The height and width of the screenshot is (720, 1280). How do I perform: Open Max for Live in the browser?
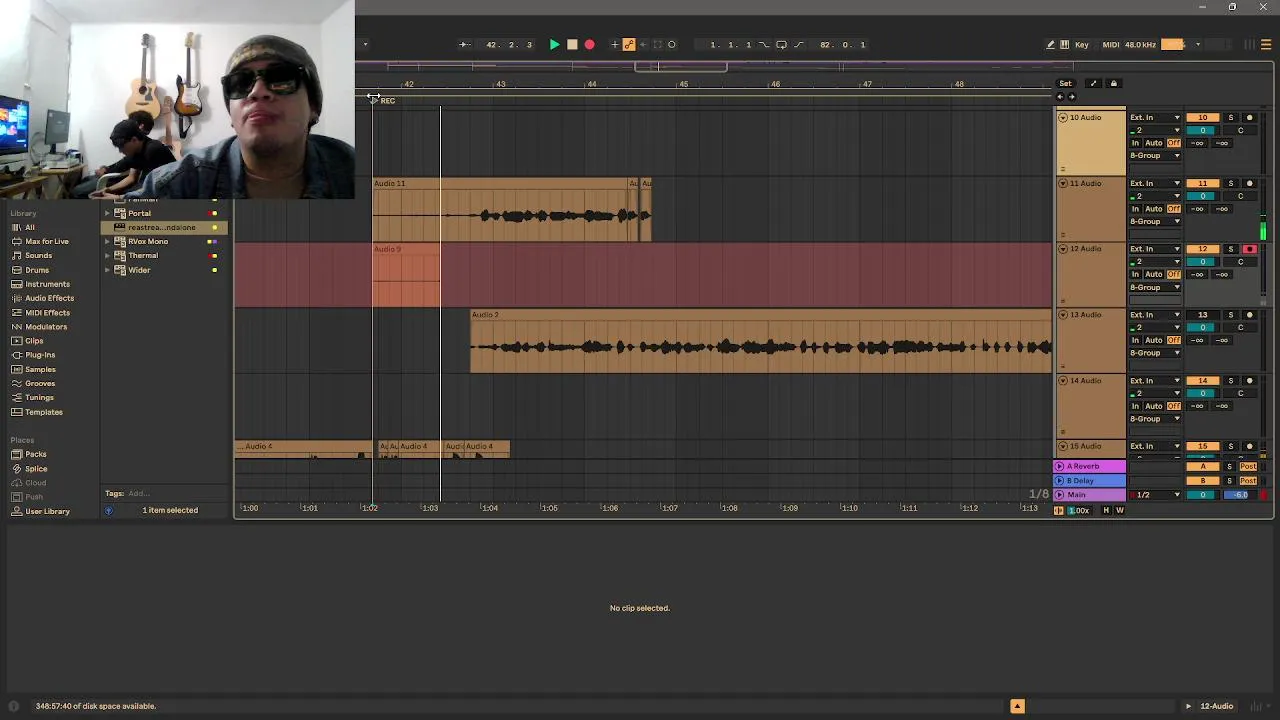pos(47,241)
